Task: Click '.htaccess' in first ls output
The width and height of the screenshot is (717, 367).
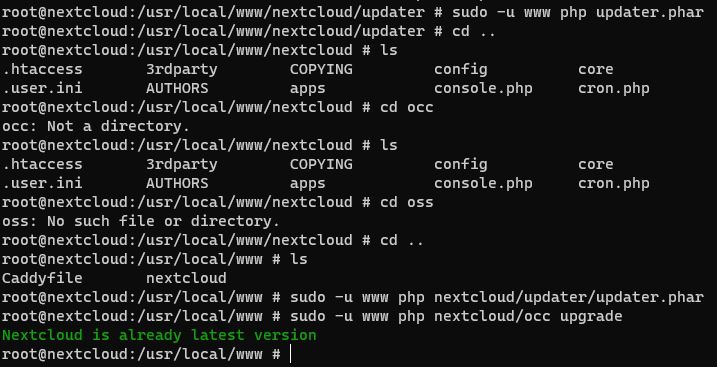Action: [x=42, y=69]
